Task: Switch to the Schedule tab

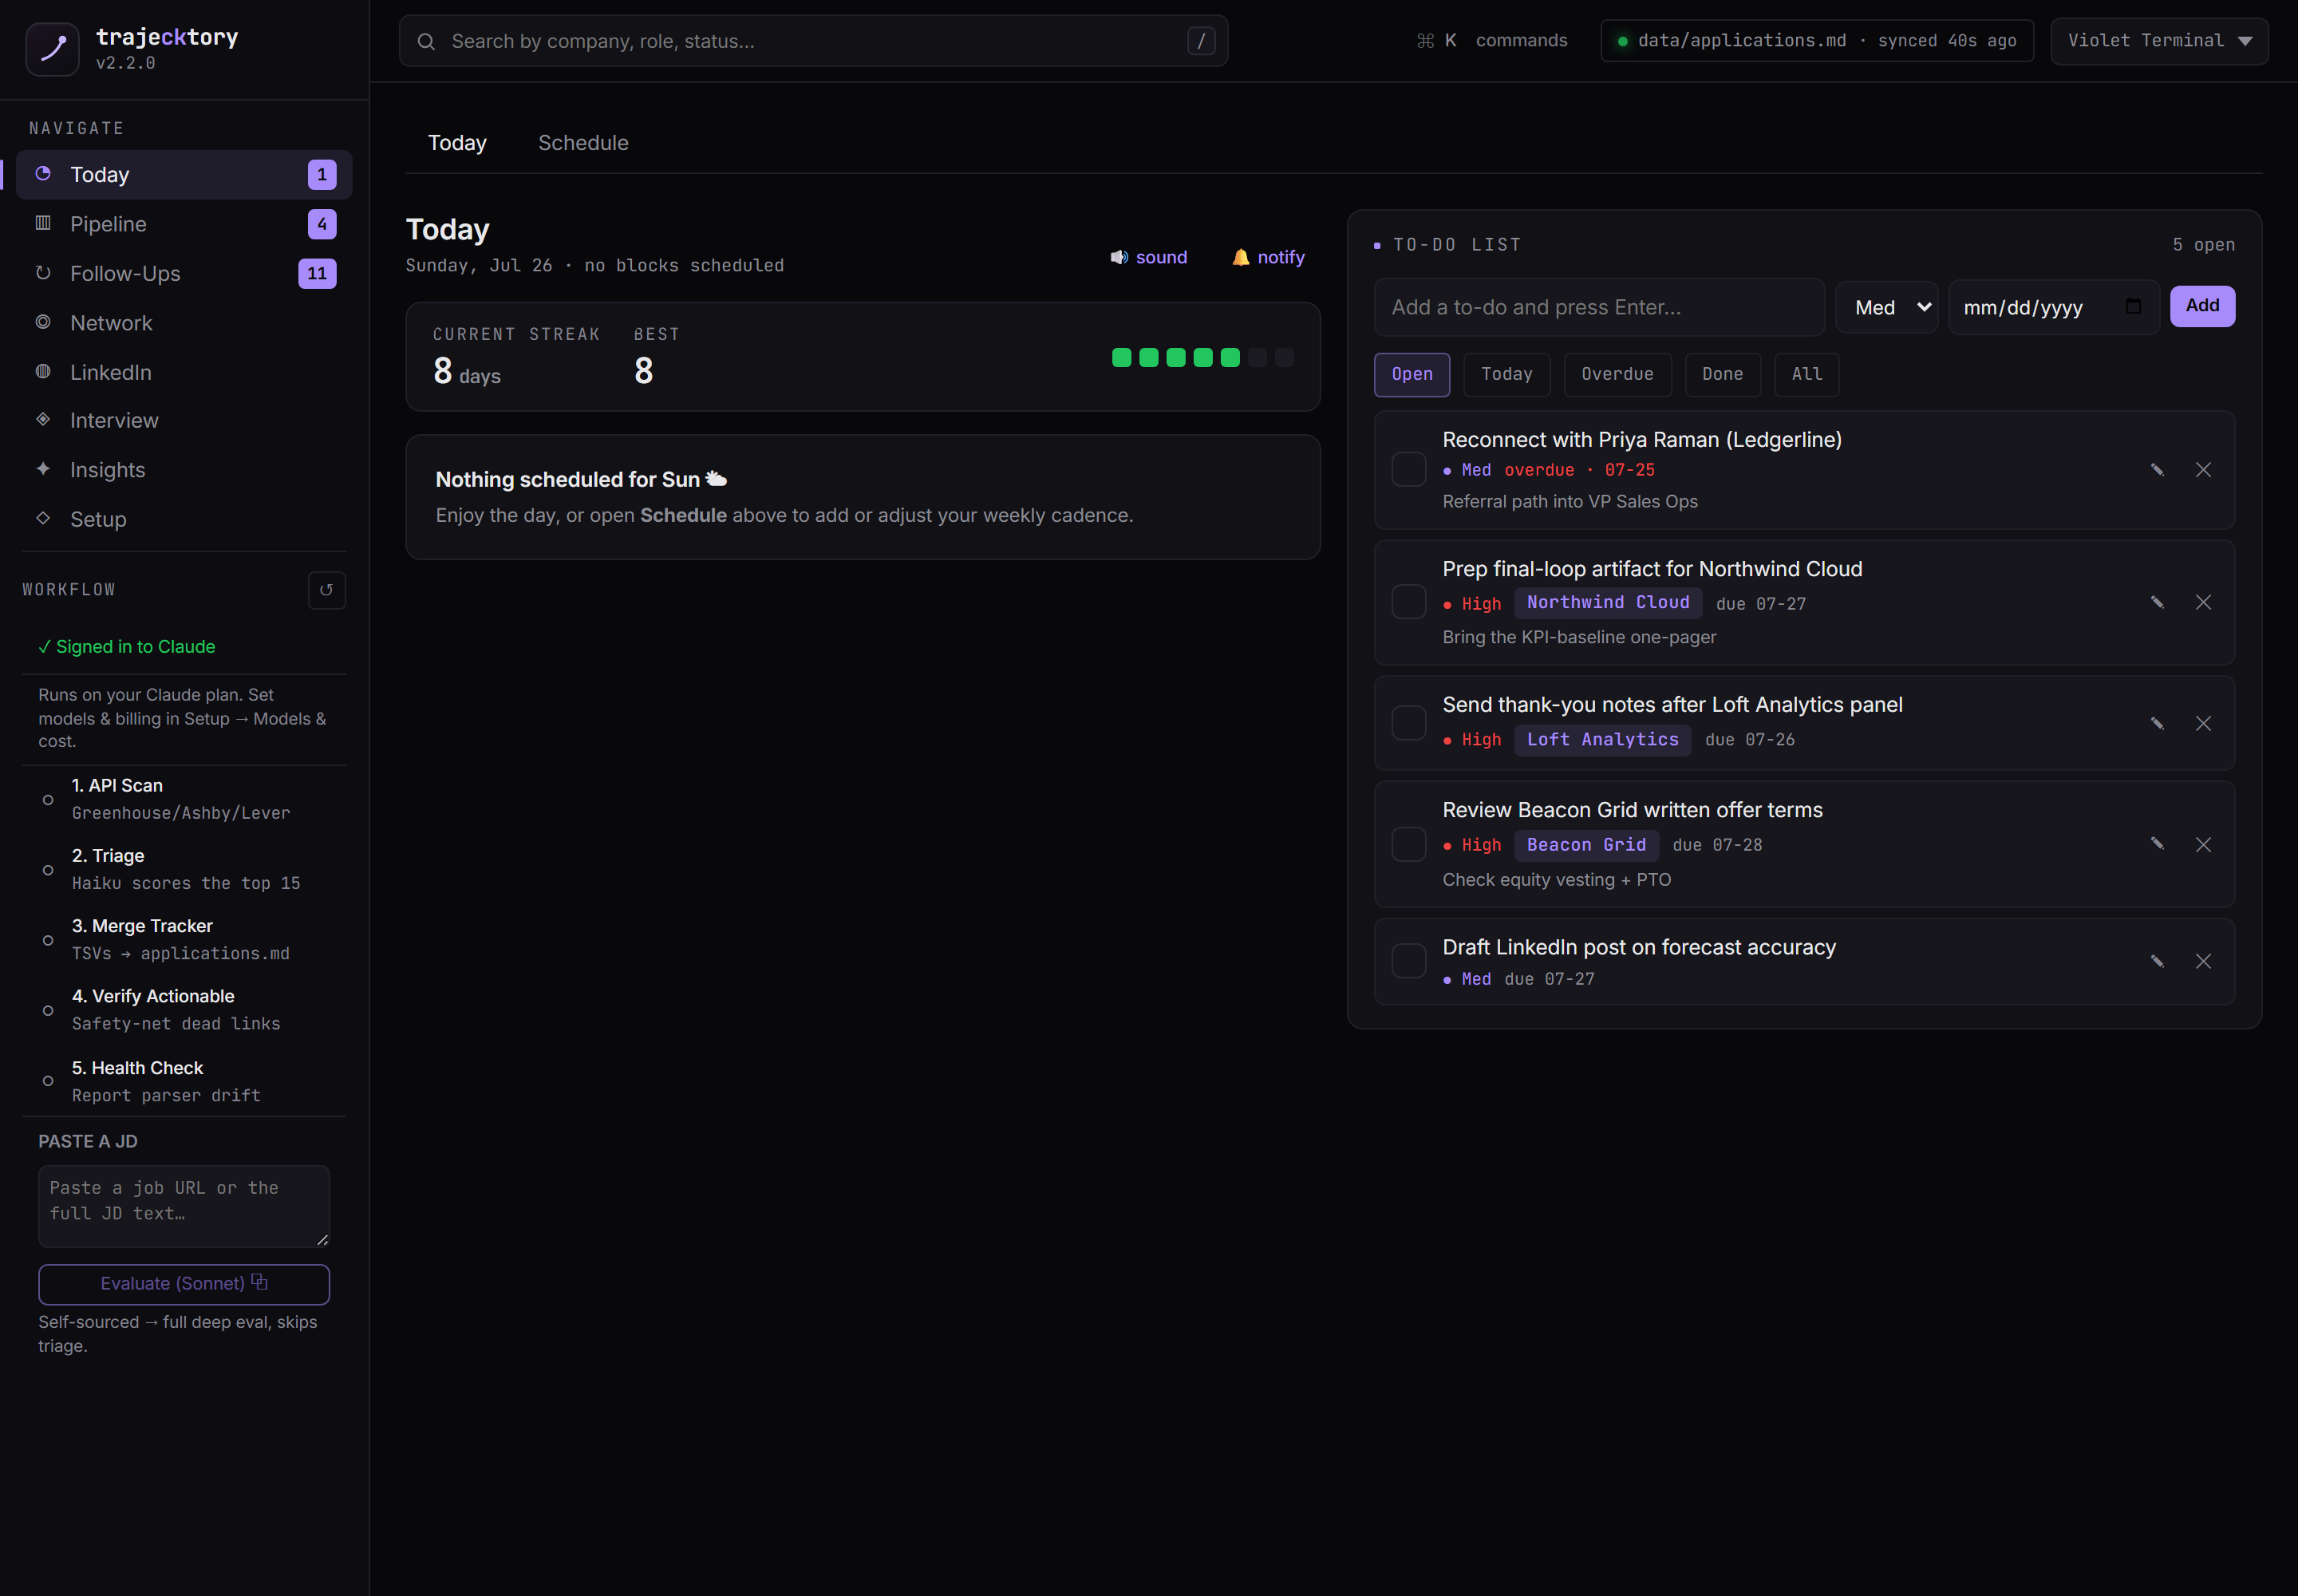Action: pos(583,143)
